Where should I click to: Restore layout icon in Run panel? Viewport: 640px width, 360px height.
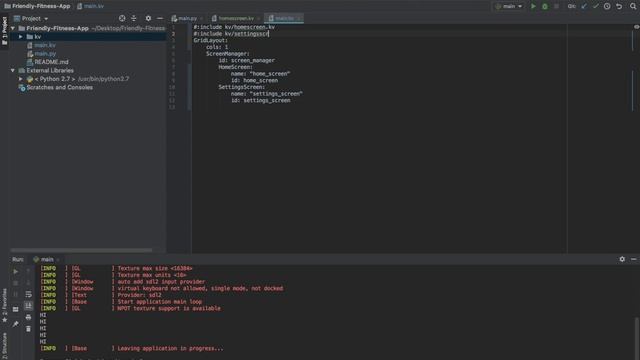pyautogui.click(x=16, y=309)
